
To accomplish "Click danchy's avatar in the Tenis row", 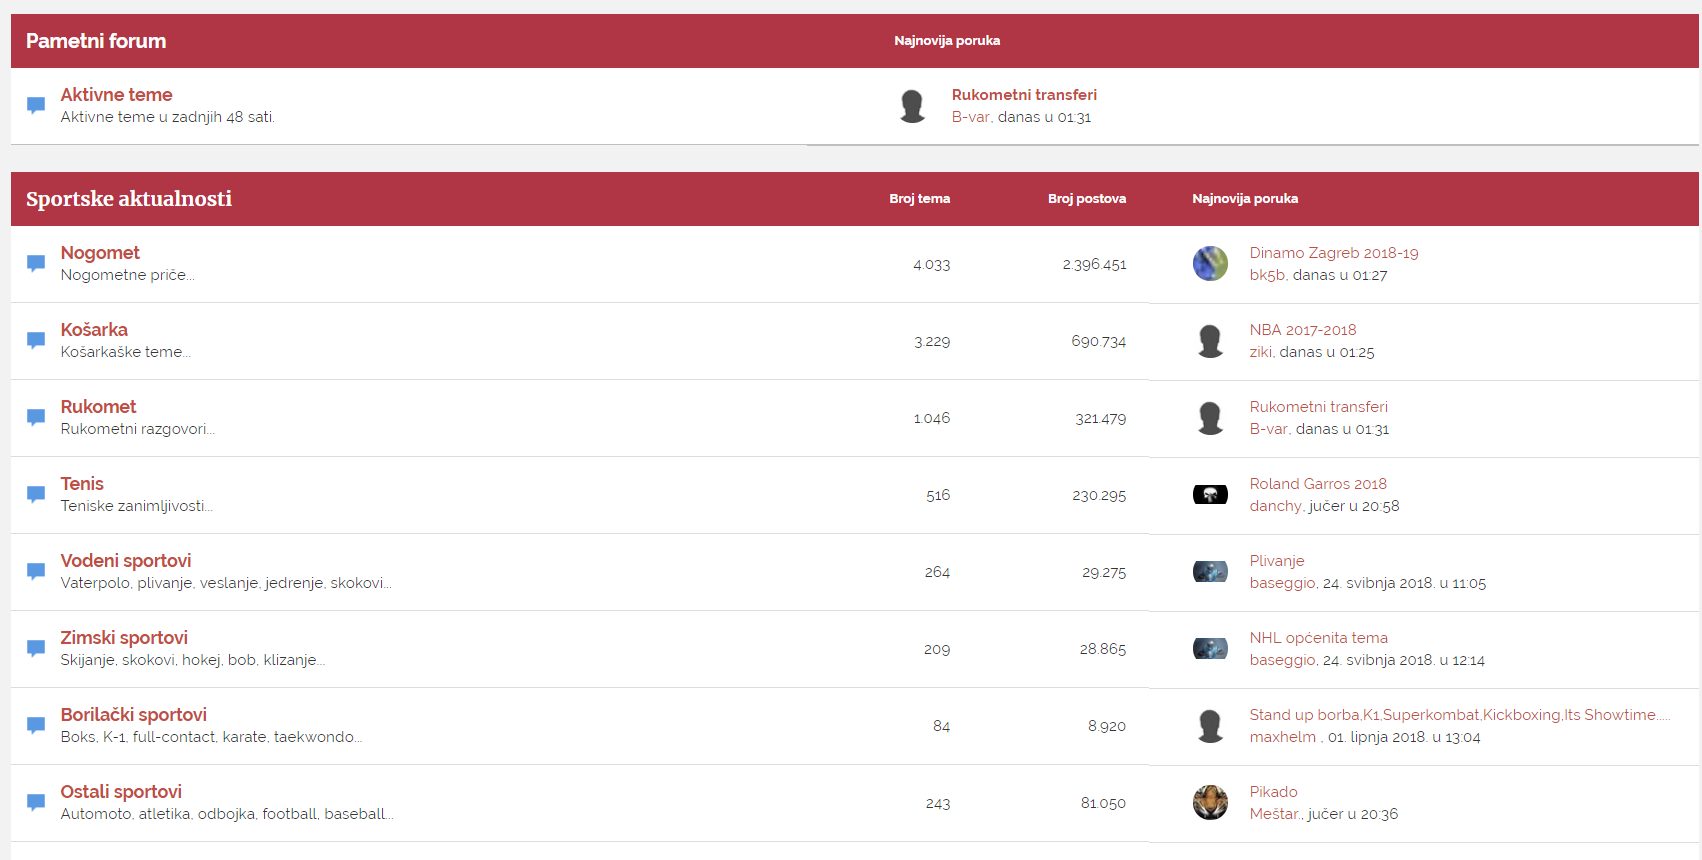I will tap(1210, 494).
